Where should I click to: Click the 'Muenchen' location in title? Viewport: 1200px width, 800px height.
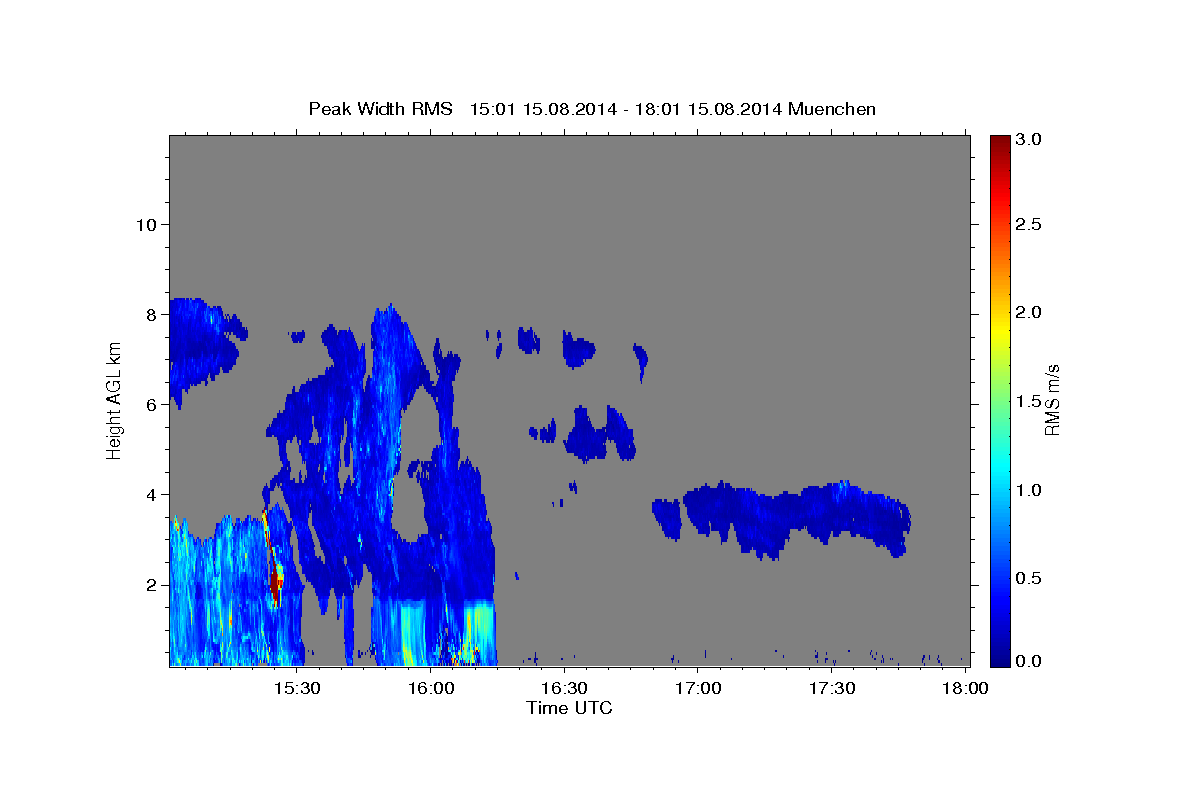(x=832, y=108)
